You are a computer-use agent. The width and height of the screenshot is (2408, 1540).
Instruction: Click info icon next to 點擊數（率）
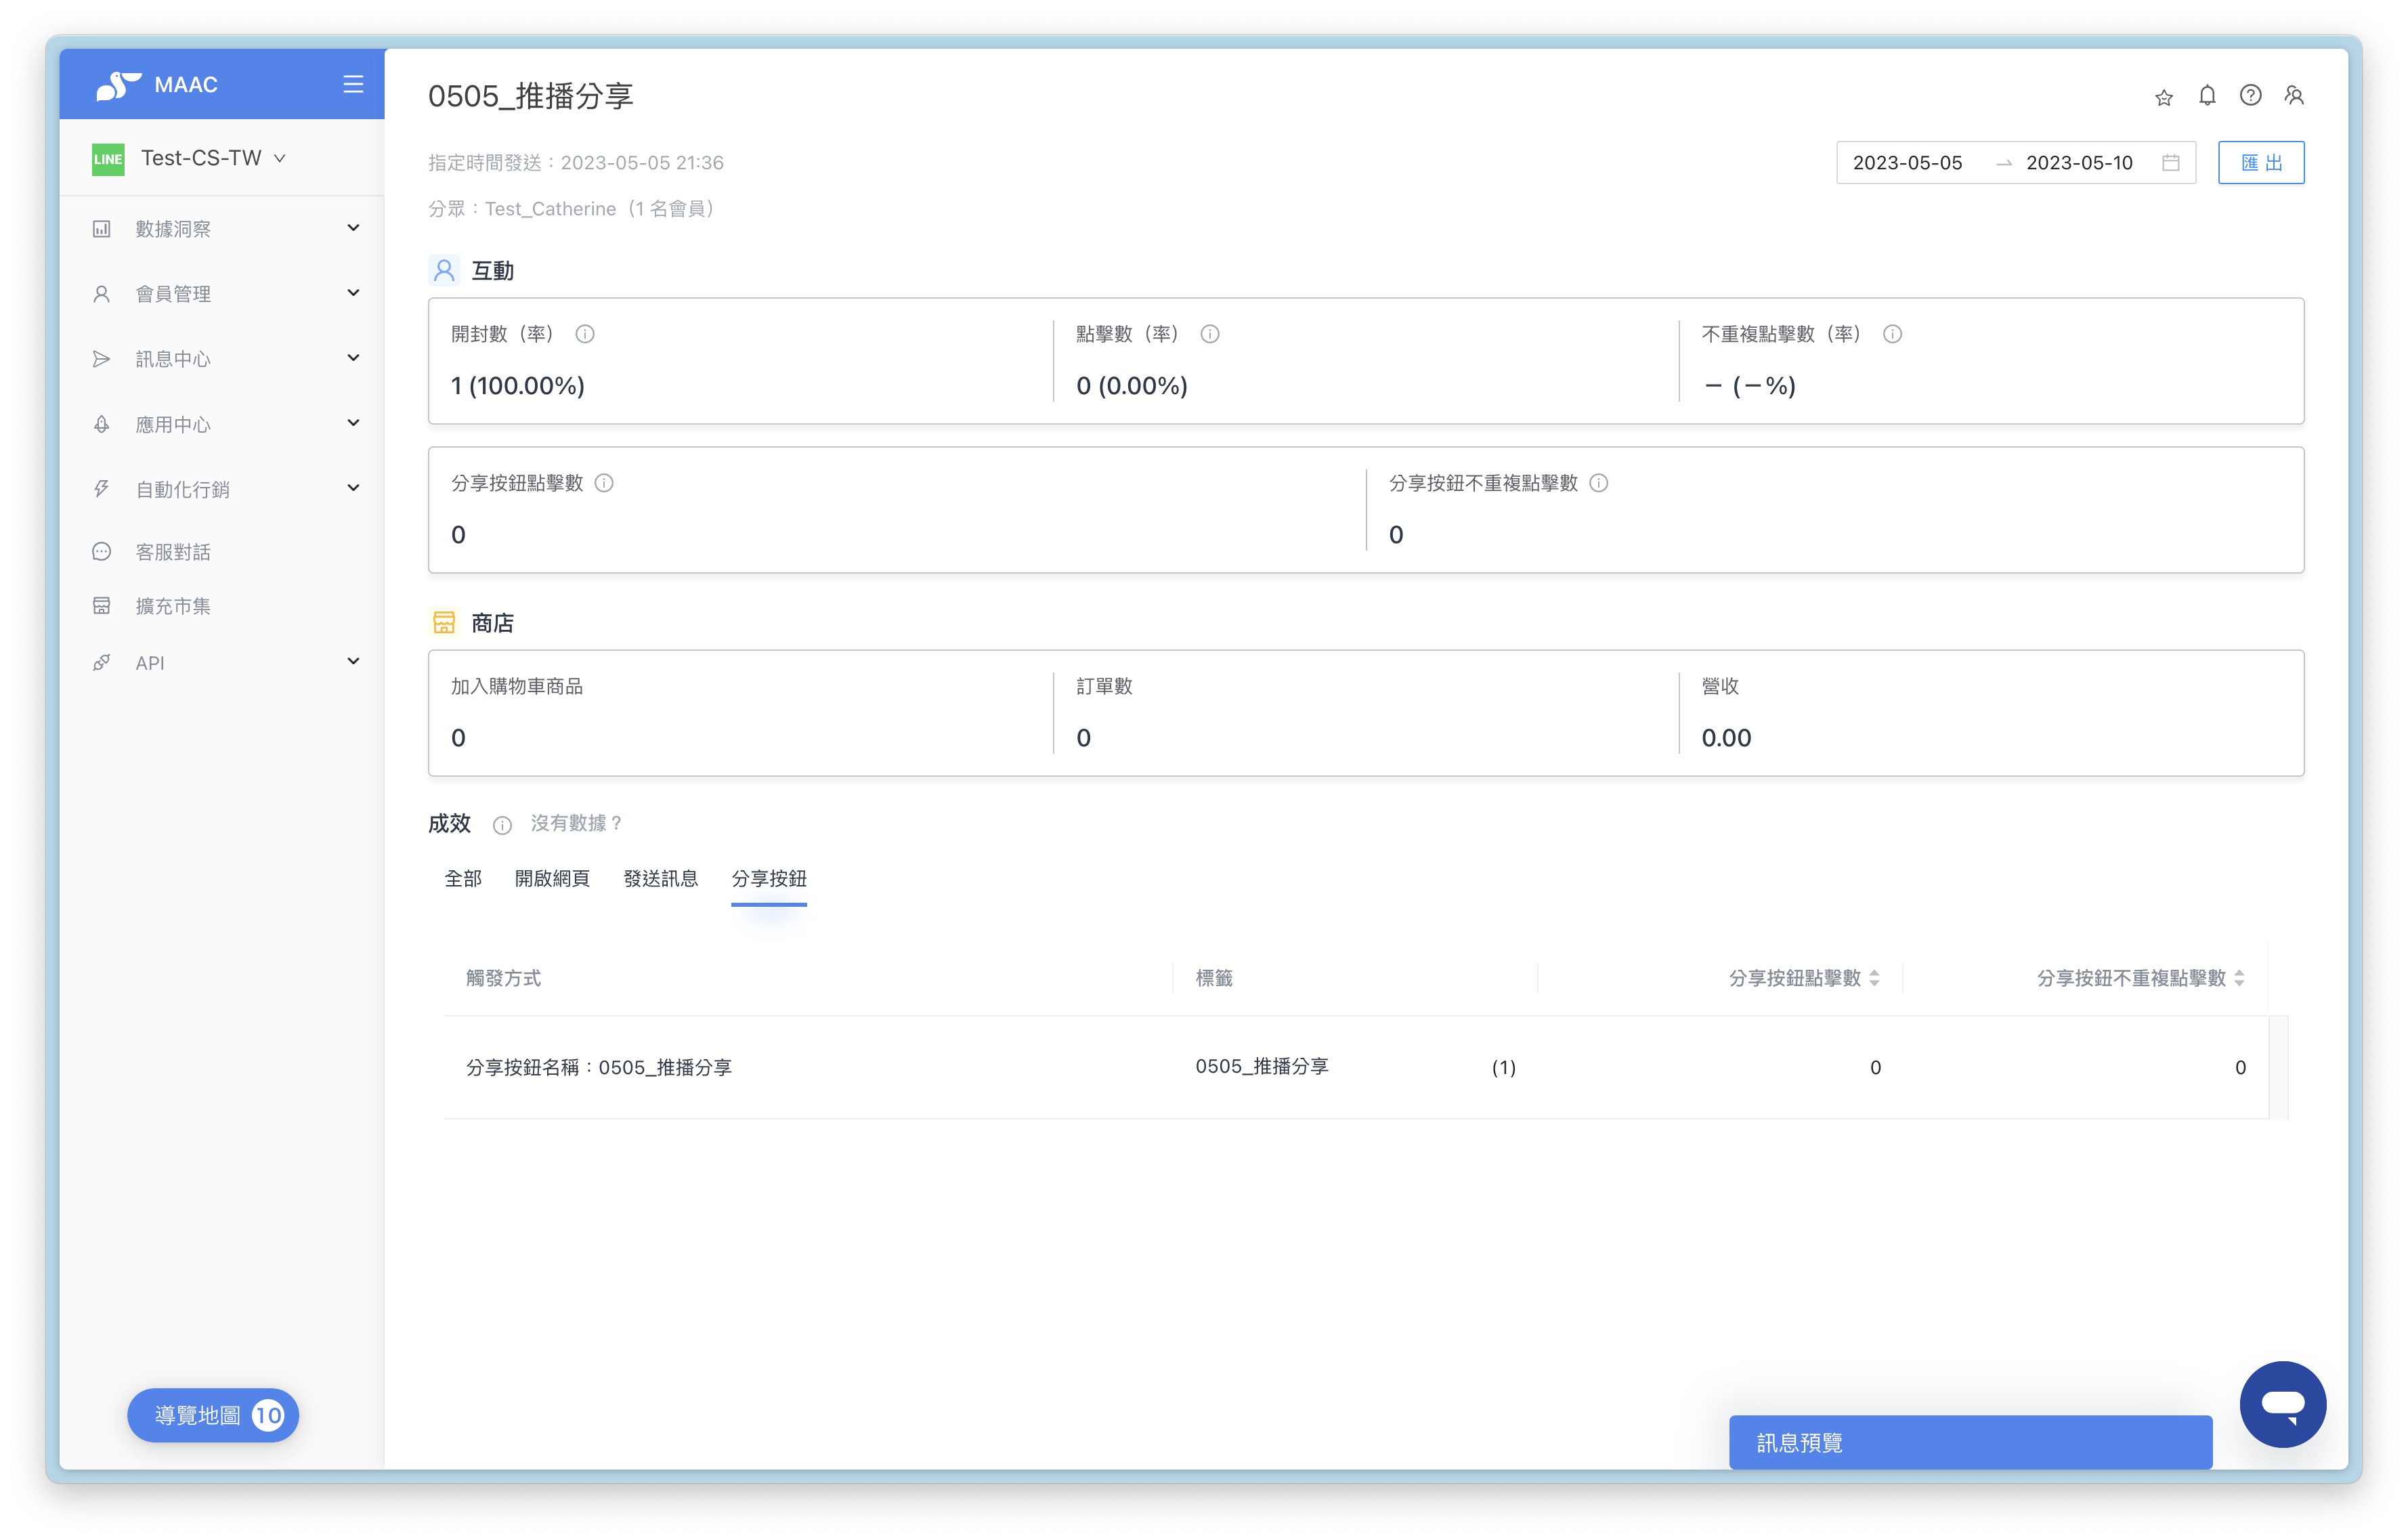(x=1210, y=334)
